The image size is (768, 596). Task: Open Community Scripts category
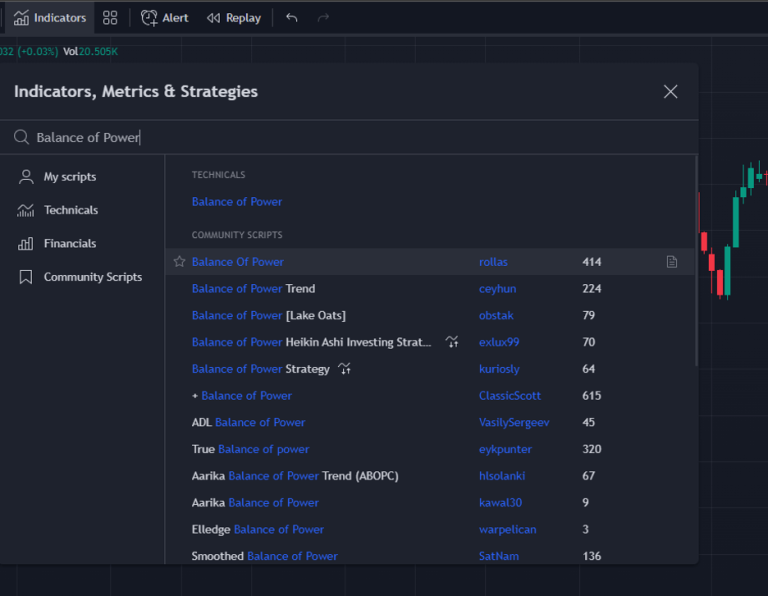[x=92, y=277]
